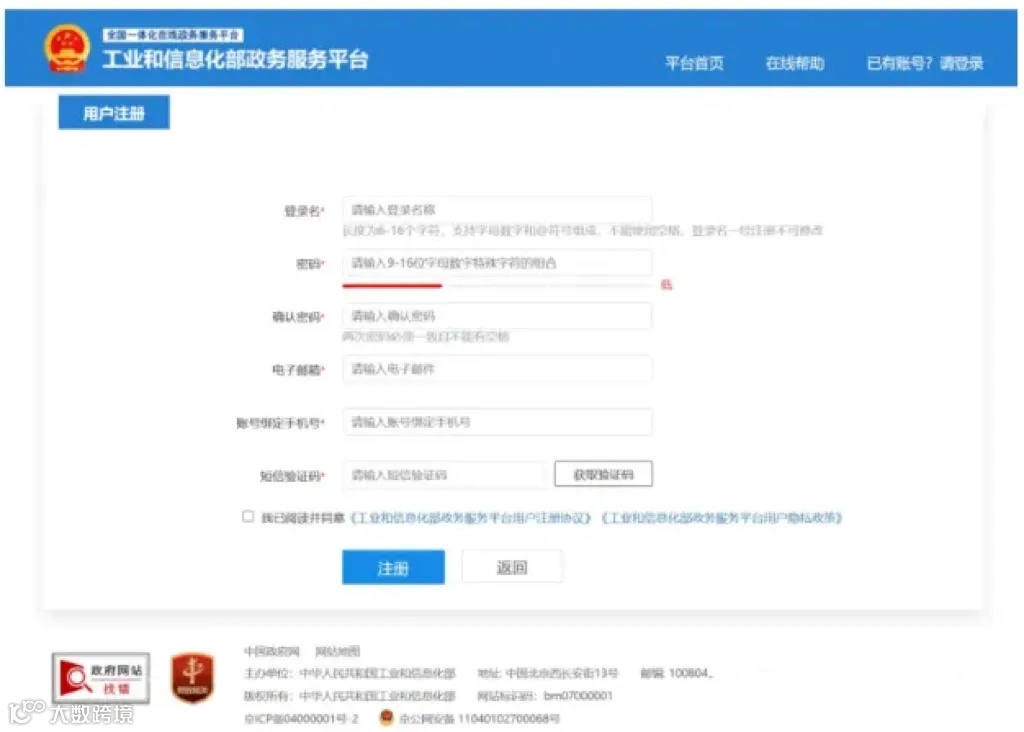The height and width of the screenshot is (732, 1024).
Task: Click the blue 注册 button
Action: pos(393,567)
